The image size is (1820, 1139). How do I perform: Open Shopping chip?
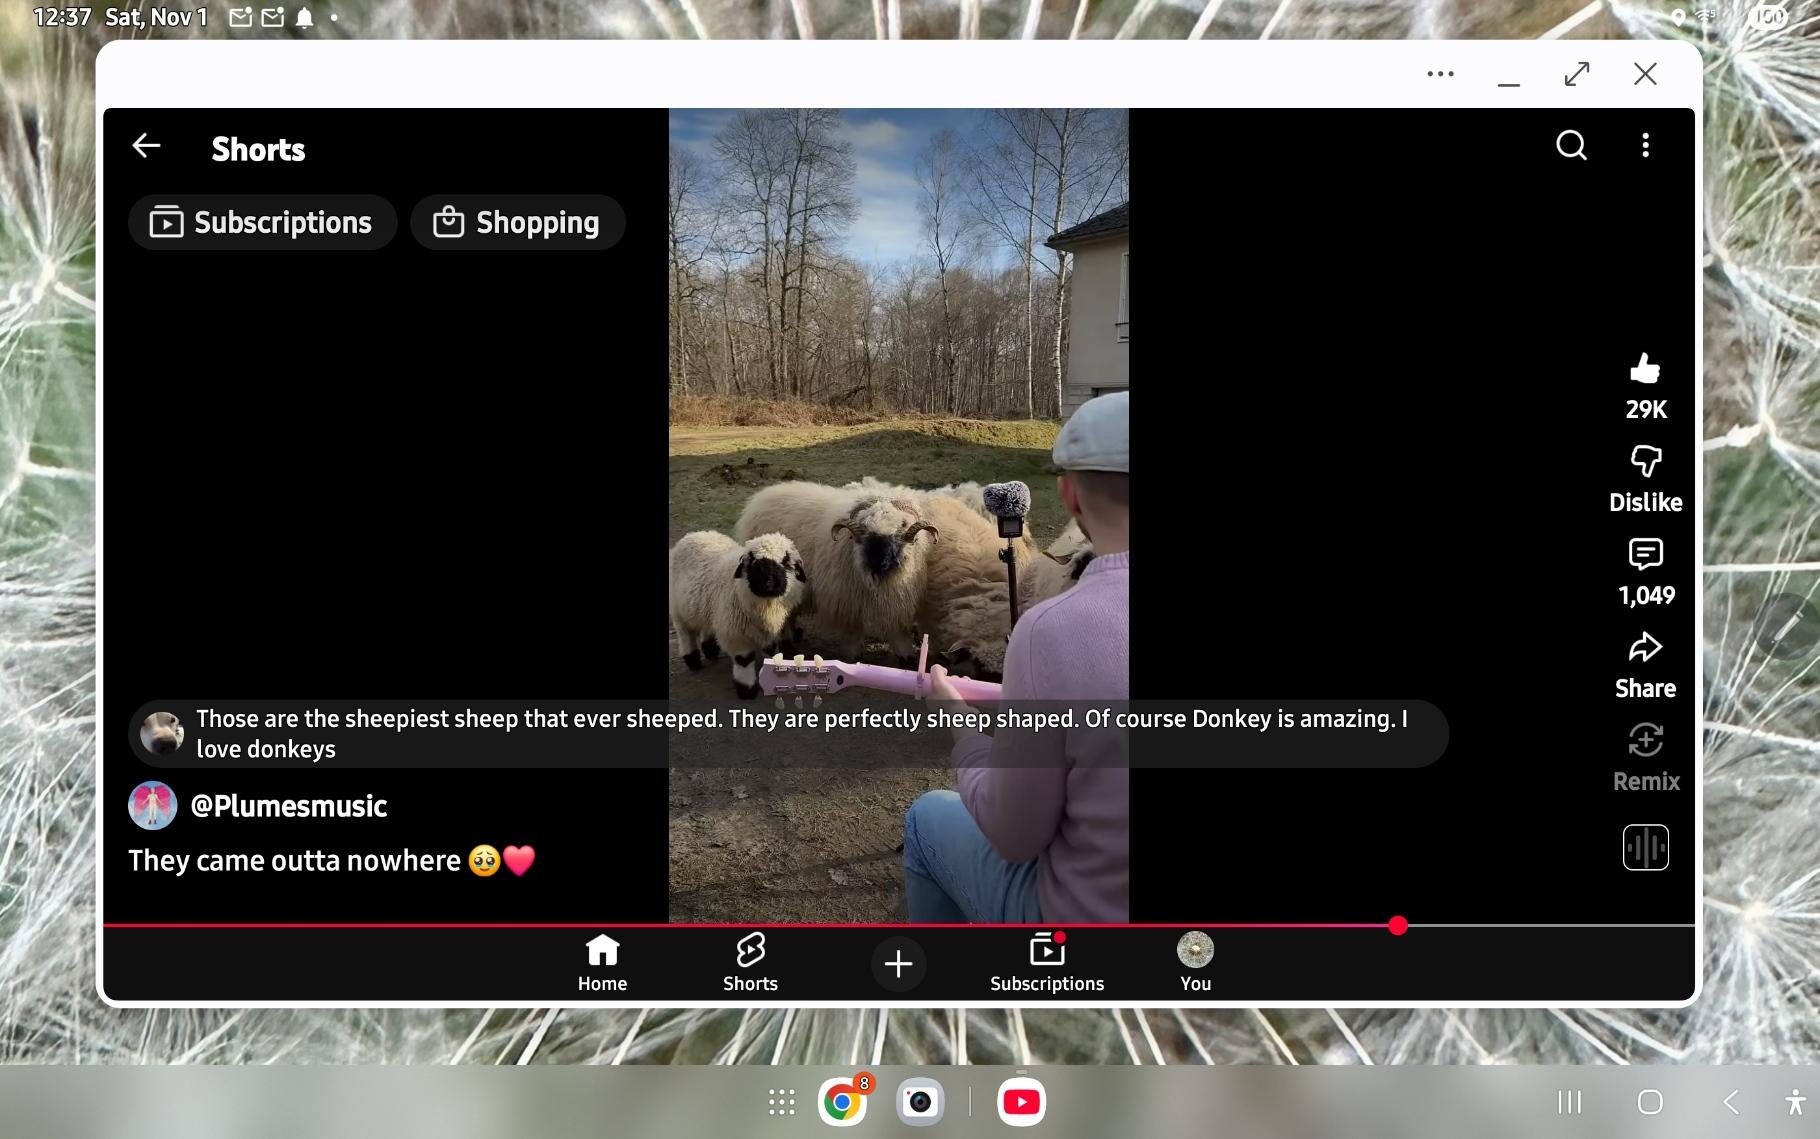pos(517,222)
